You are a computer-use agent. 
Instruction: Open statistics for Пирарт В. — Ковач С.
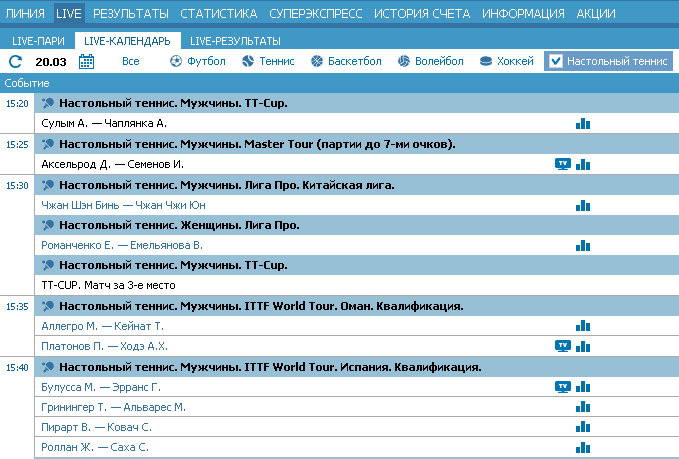tap(583, 427)
